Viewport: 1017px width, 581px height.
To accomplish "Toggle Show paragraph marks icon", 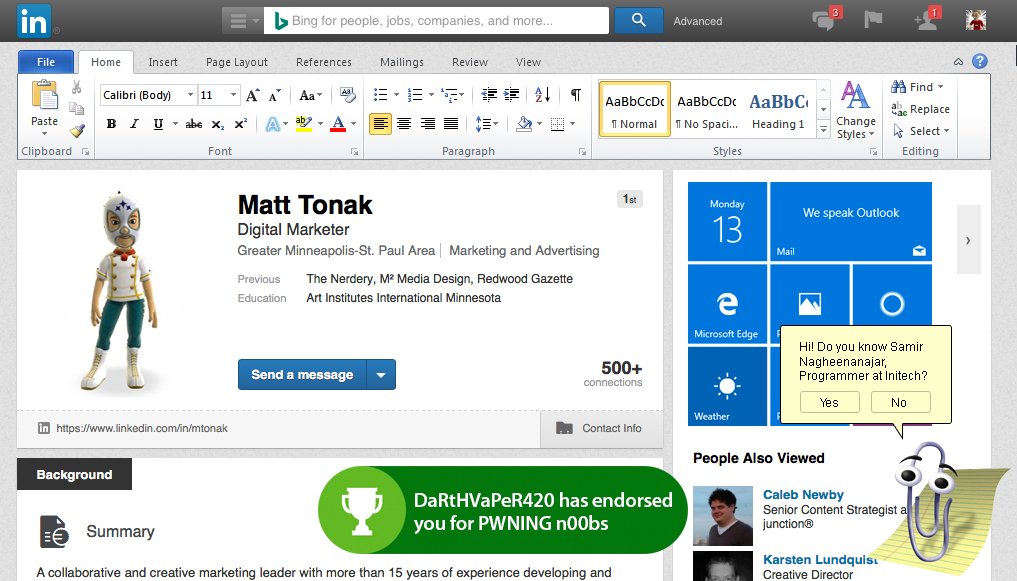I will (575, 95).
